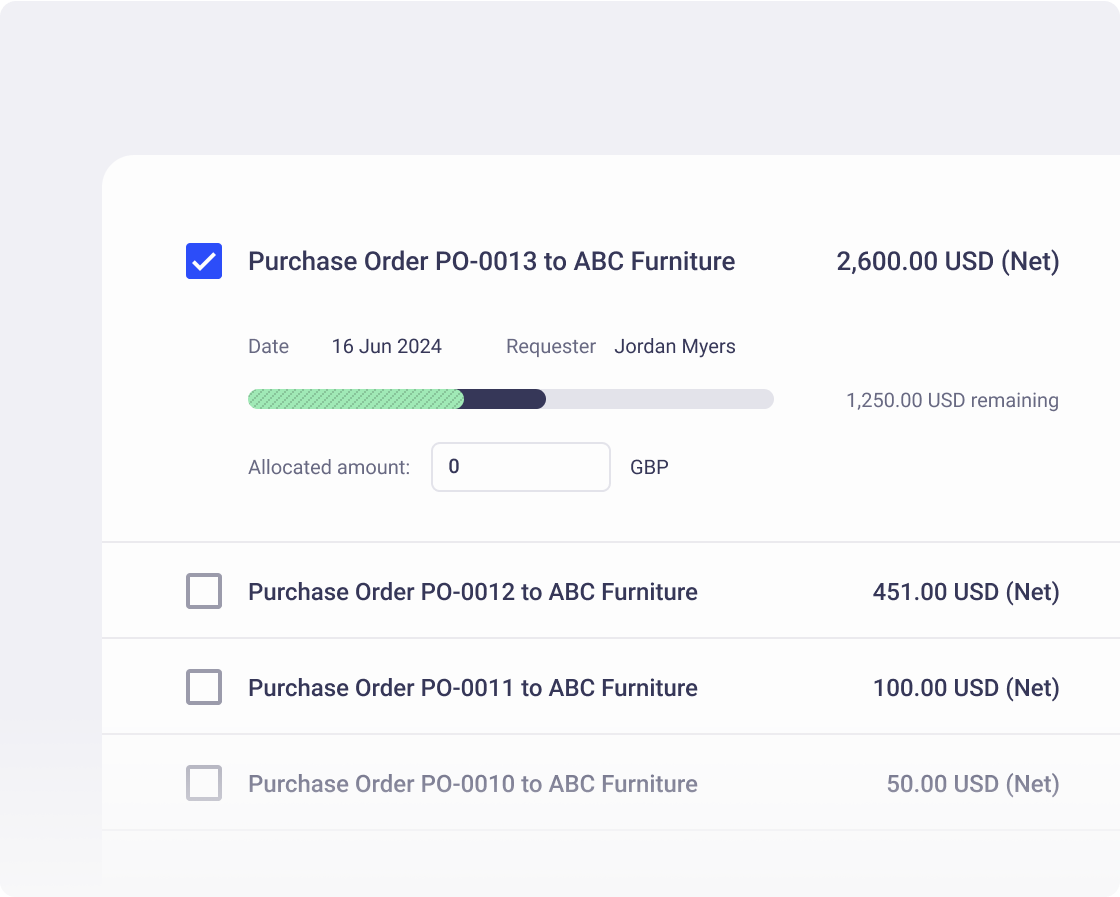This screenshot has width=1120, height=897.
Task: Click the 1,250.00 USD remaining text
Action: [952, 400]
